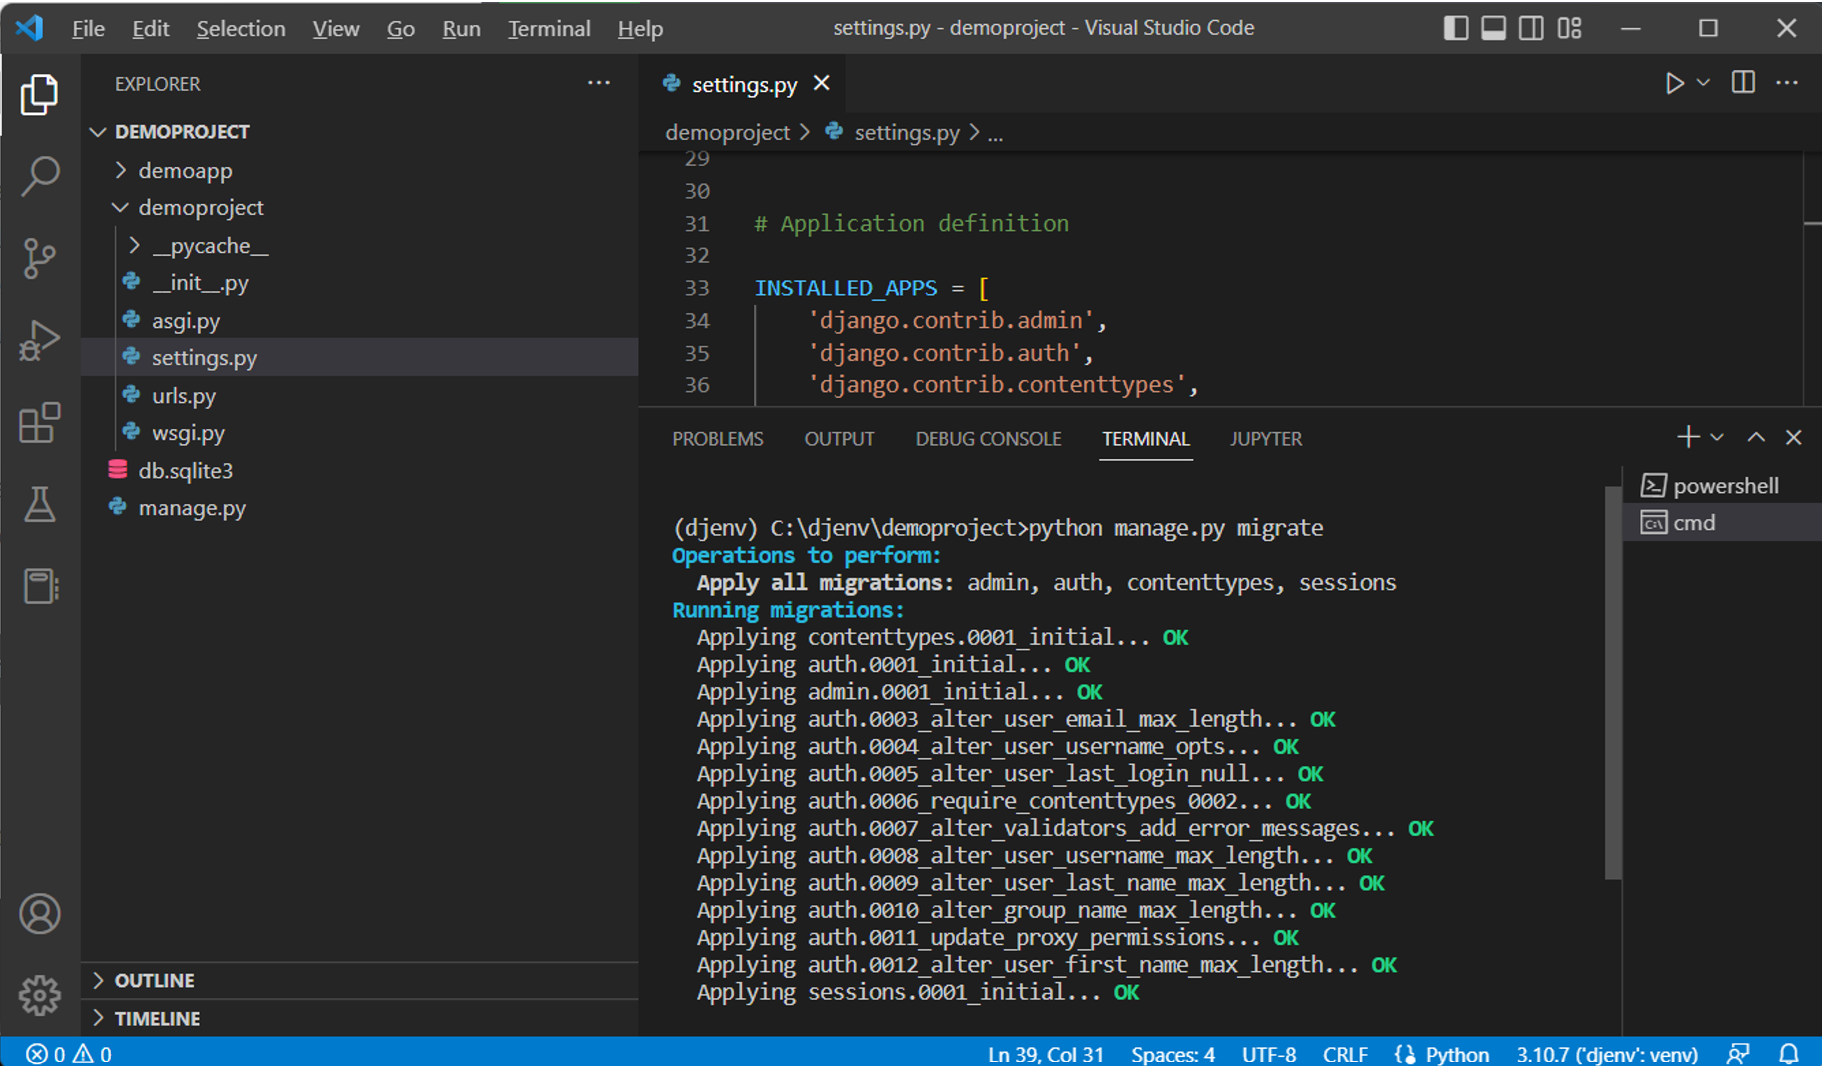Run Python file with play button
The height and width of the screenshot is (1066, 1822).
point(1674,83)
